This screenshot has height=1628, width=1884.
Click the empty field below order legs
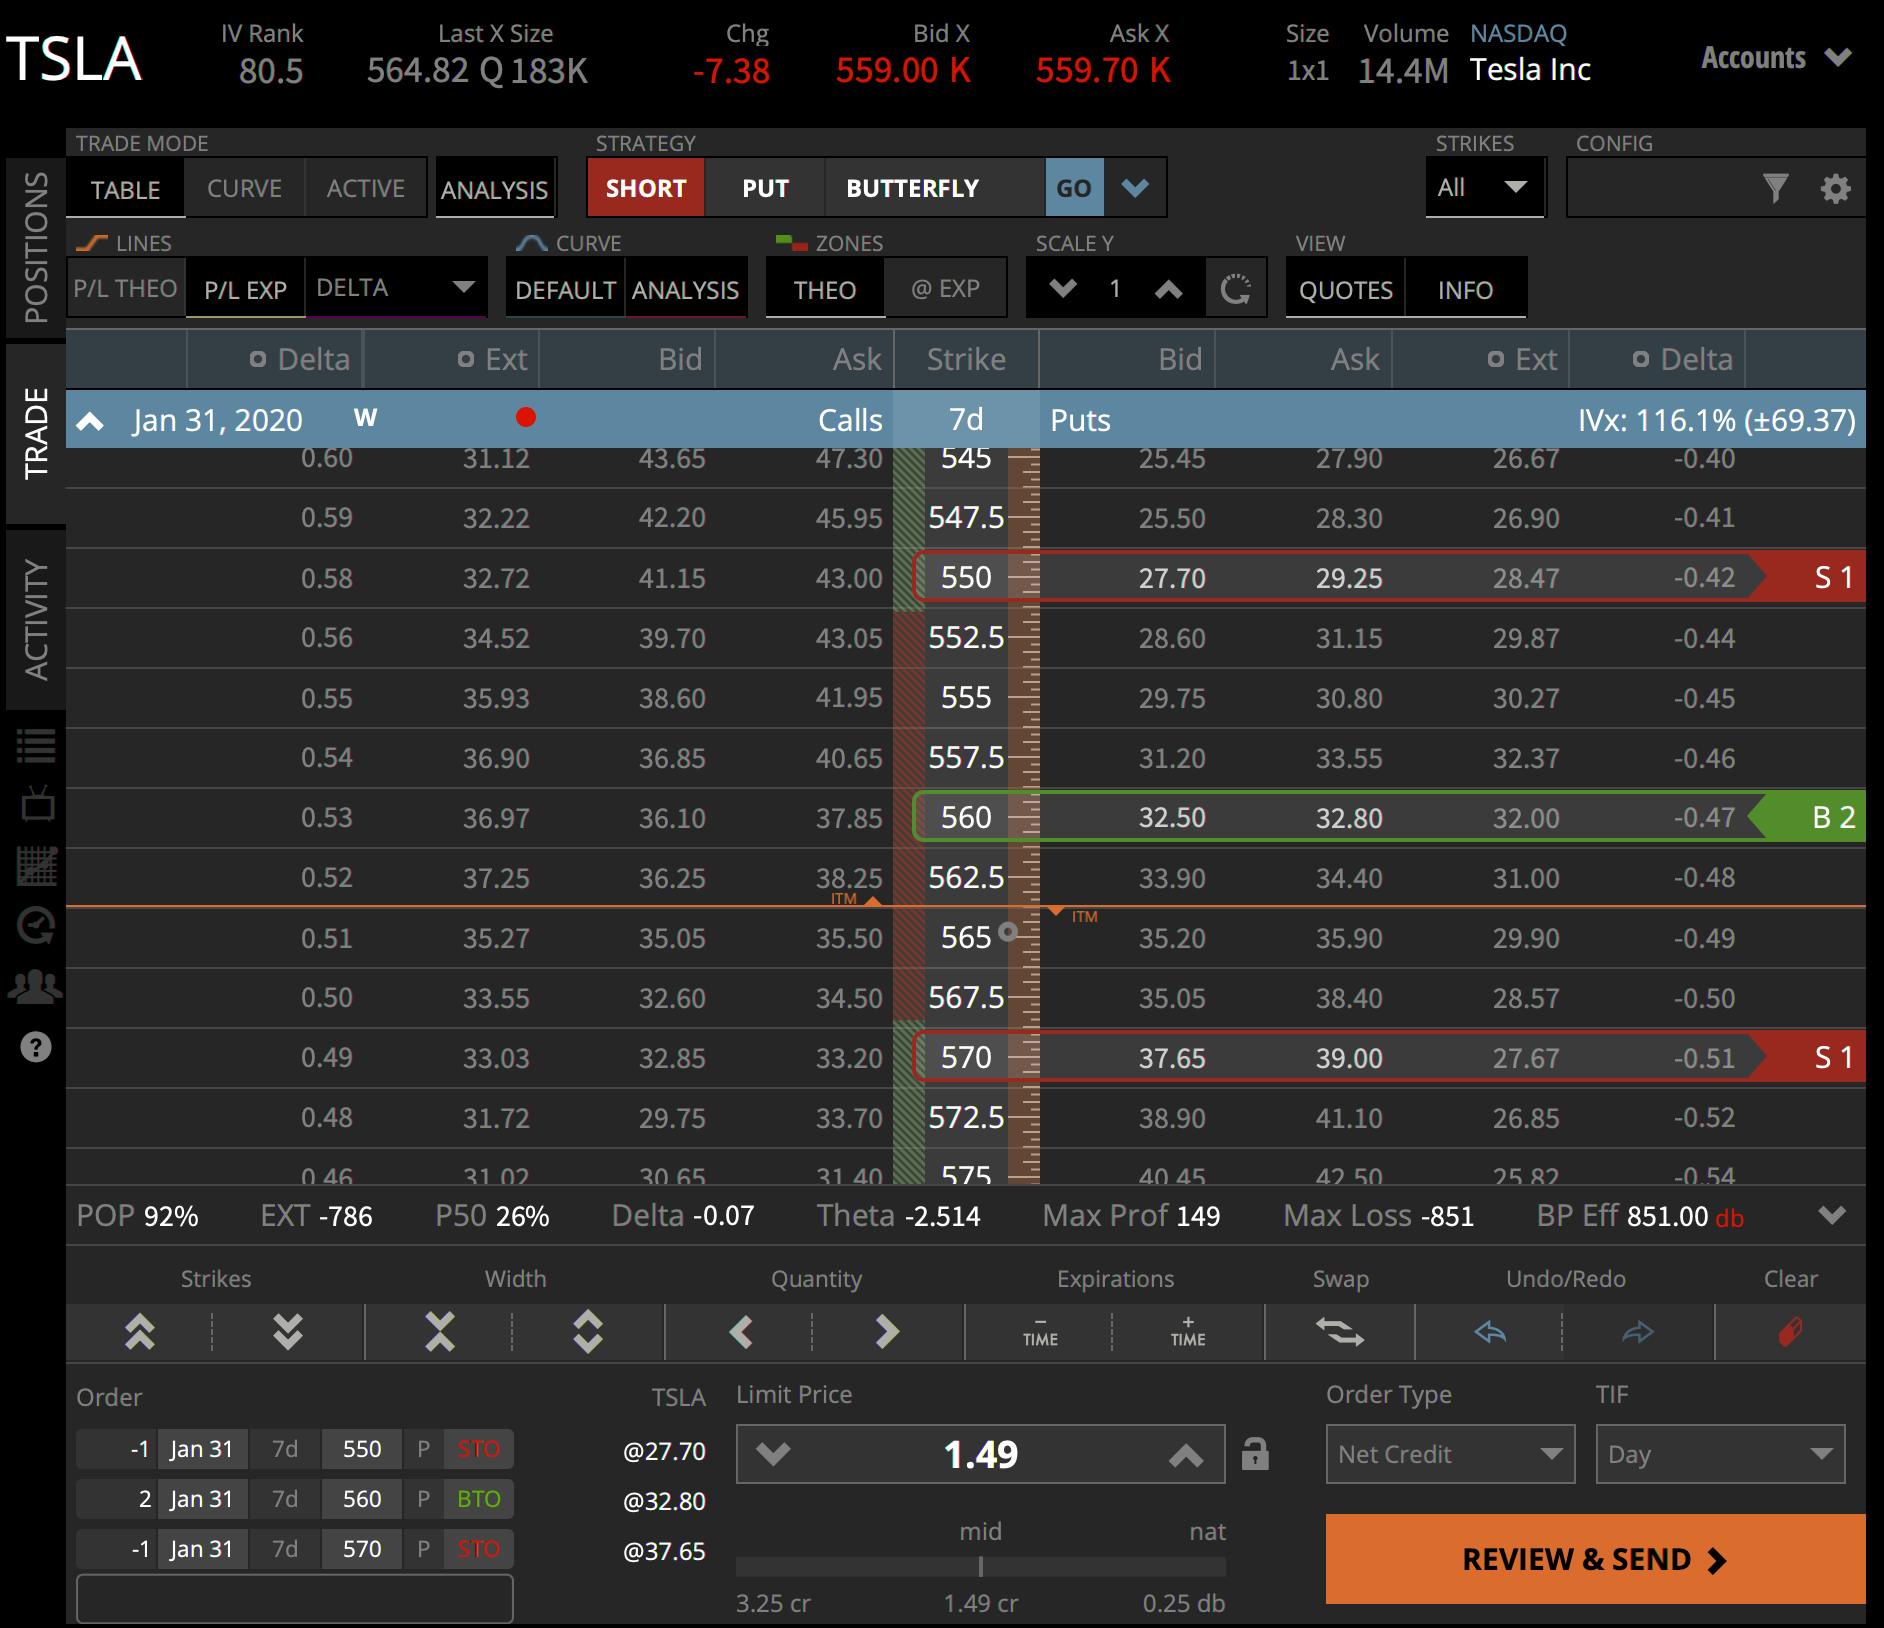(x=295, y=1598)
